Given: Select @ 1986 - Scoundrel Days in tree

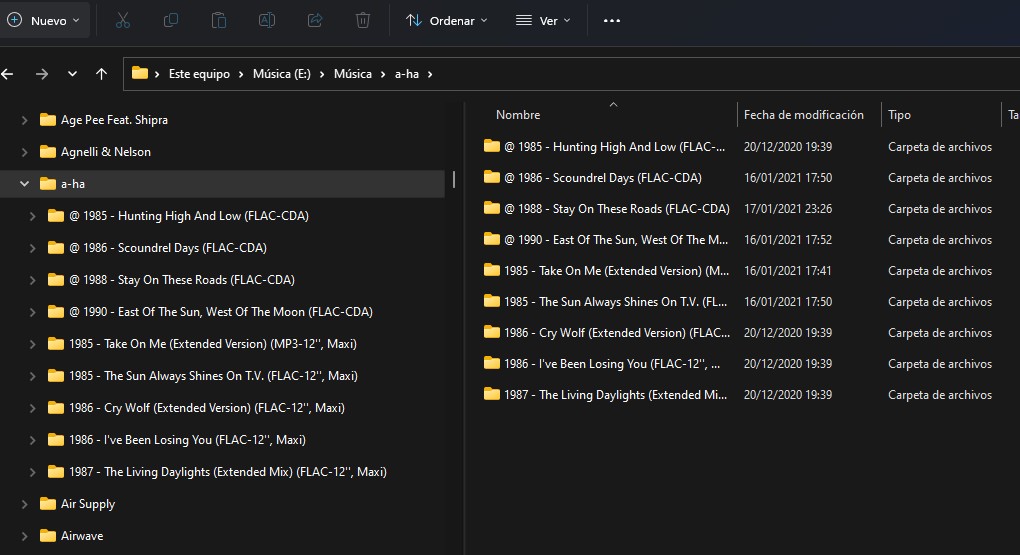Looking at the screenshot, I should point(168,248).
